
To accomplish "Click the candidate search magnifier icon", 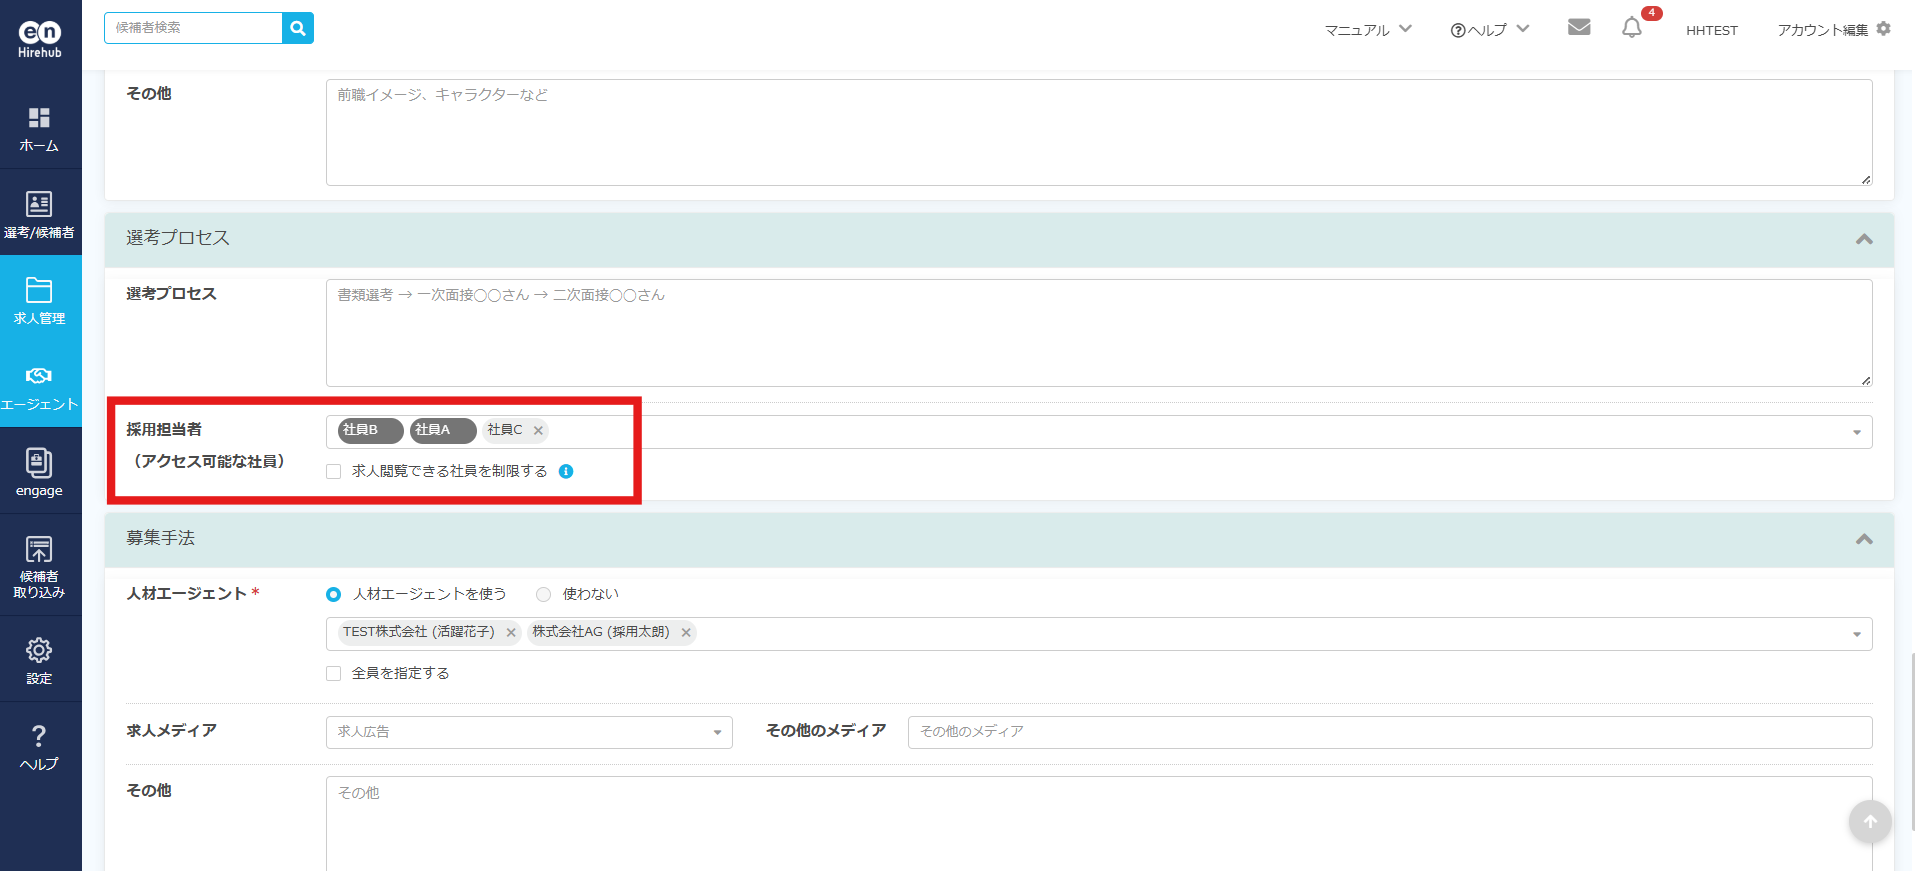I will [298, 28].
